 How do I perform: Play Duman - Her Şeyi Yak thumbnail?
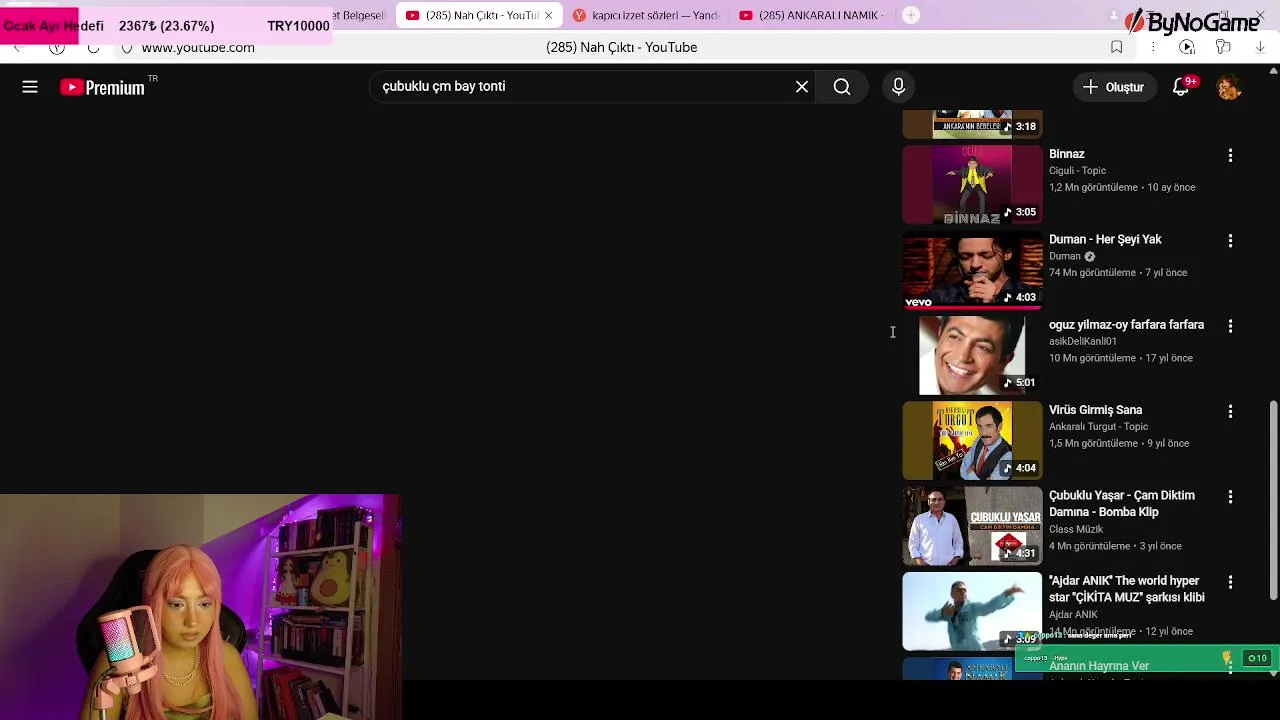click(972, 270)
